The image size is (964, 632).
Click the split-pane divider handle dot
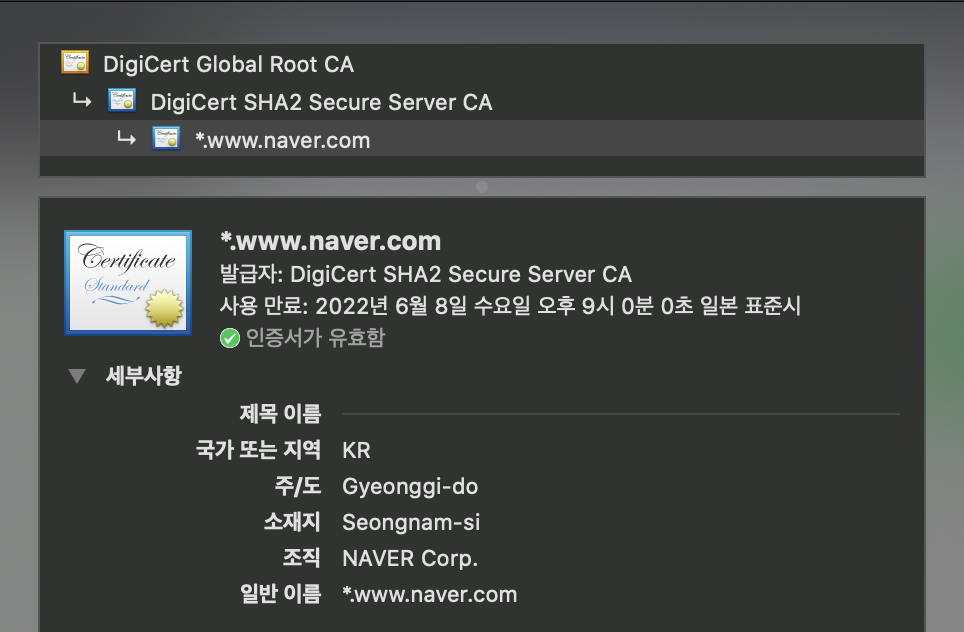click(x=482, y=187)
